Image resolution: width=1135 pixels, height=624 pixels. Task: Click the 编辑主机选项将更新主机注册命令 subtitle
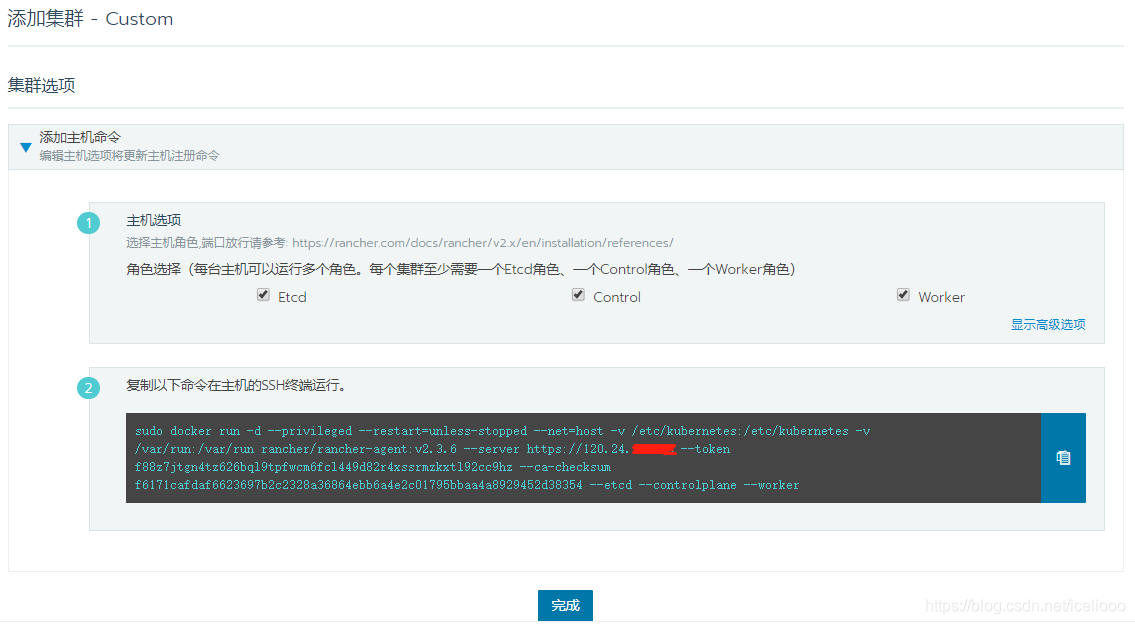(x=130, y=156)
